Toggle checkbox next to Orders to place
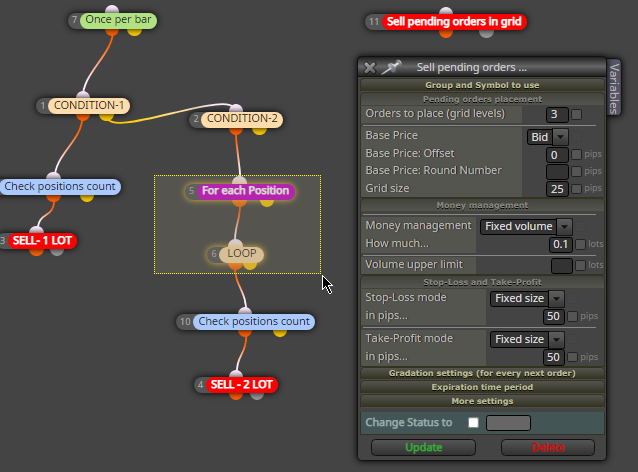Image resolution: width=638 pixels, height=472 pixels. pyautogui.click(x=577, y=114)
